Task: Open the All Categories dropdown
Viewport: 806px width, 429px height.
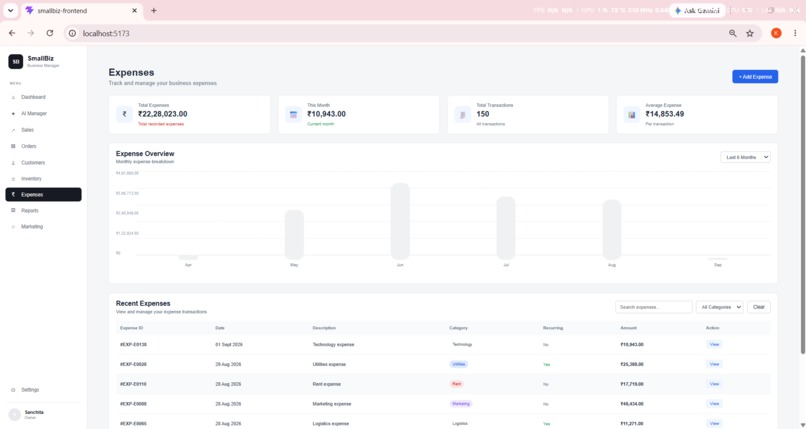Action: tap(720, 307)
